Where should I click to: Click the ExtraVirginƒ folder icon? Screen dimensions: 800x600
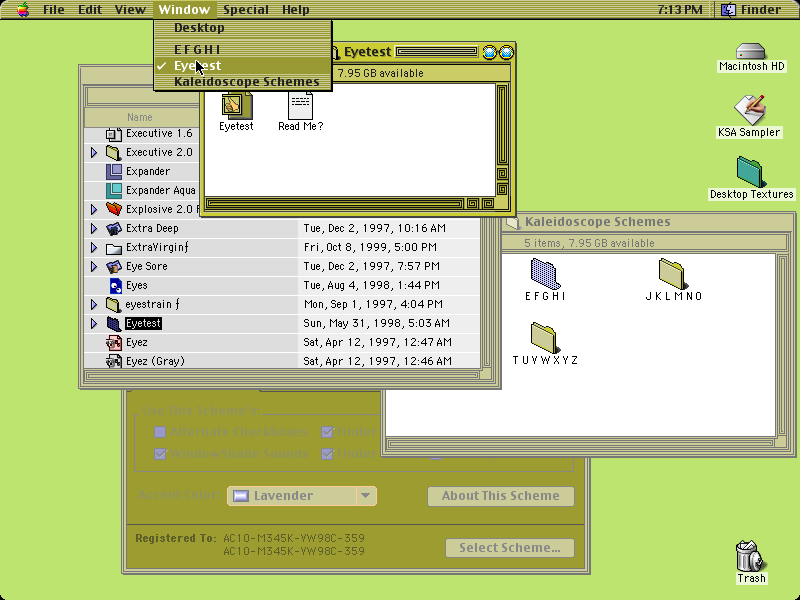click(114, 248)
